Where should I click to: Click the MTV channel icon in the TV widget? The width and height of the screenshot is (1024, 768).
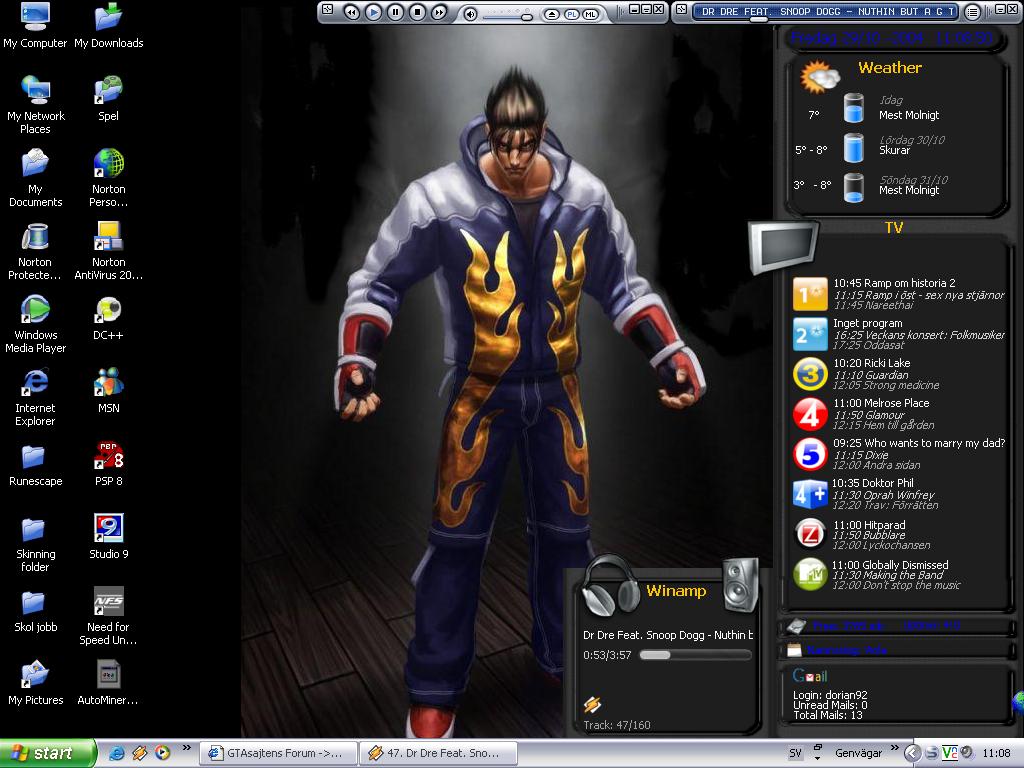[810, 574]
